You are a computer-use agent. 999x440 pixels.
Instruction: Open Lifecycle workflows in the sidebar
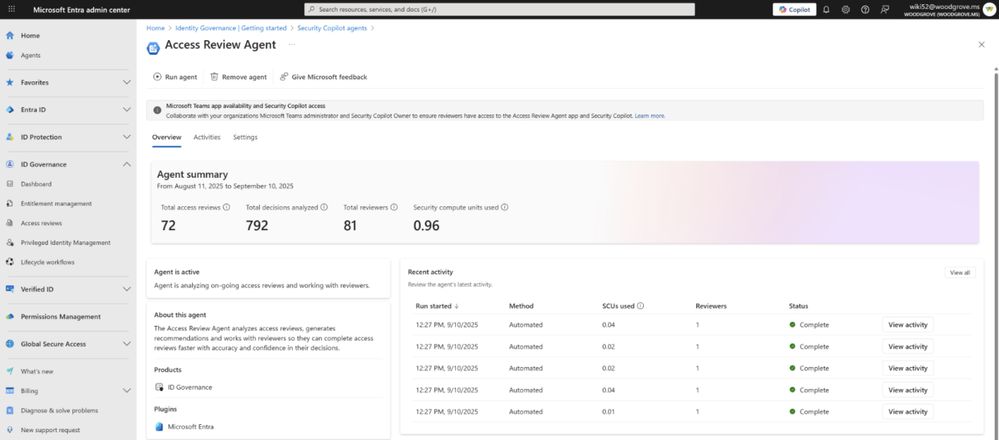[48, 262]
